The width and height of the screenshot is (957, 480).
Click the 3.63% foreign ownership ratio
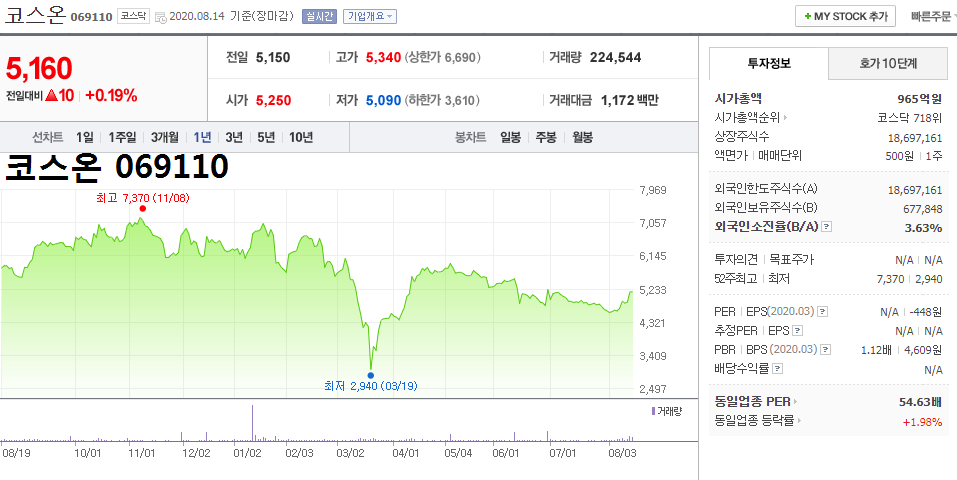[x=925, y=228]
